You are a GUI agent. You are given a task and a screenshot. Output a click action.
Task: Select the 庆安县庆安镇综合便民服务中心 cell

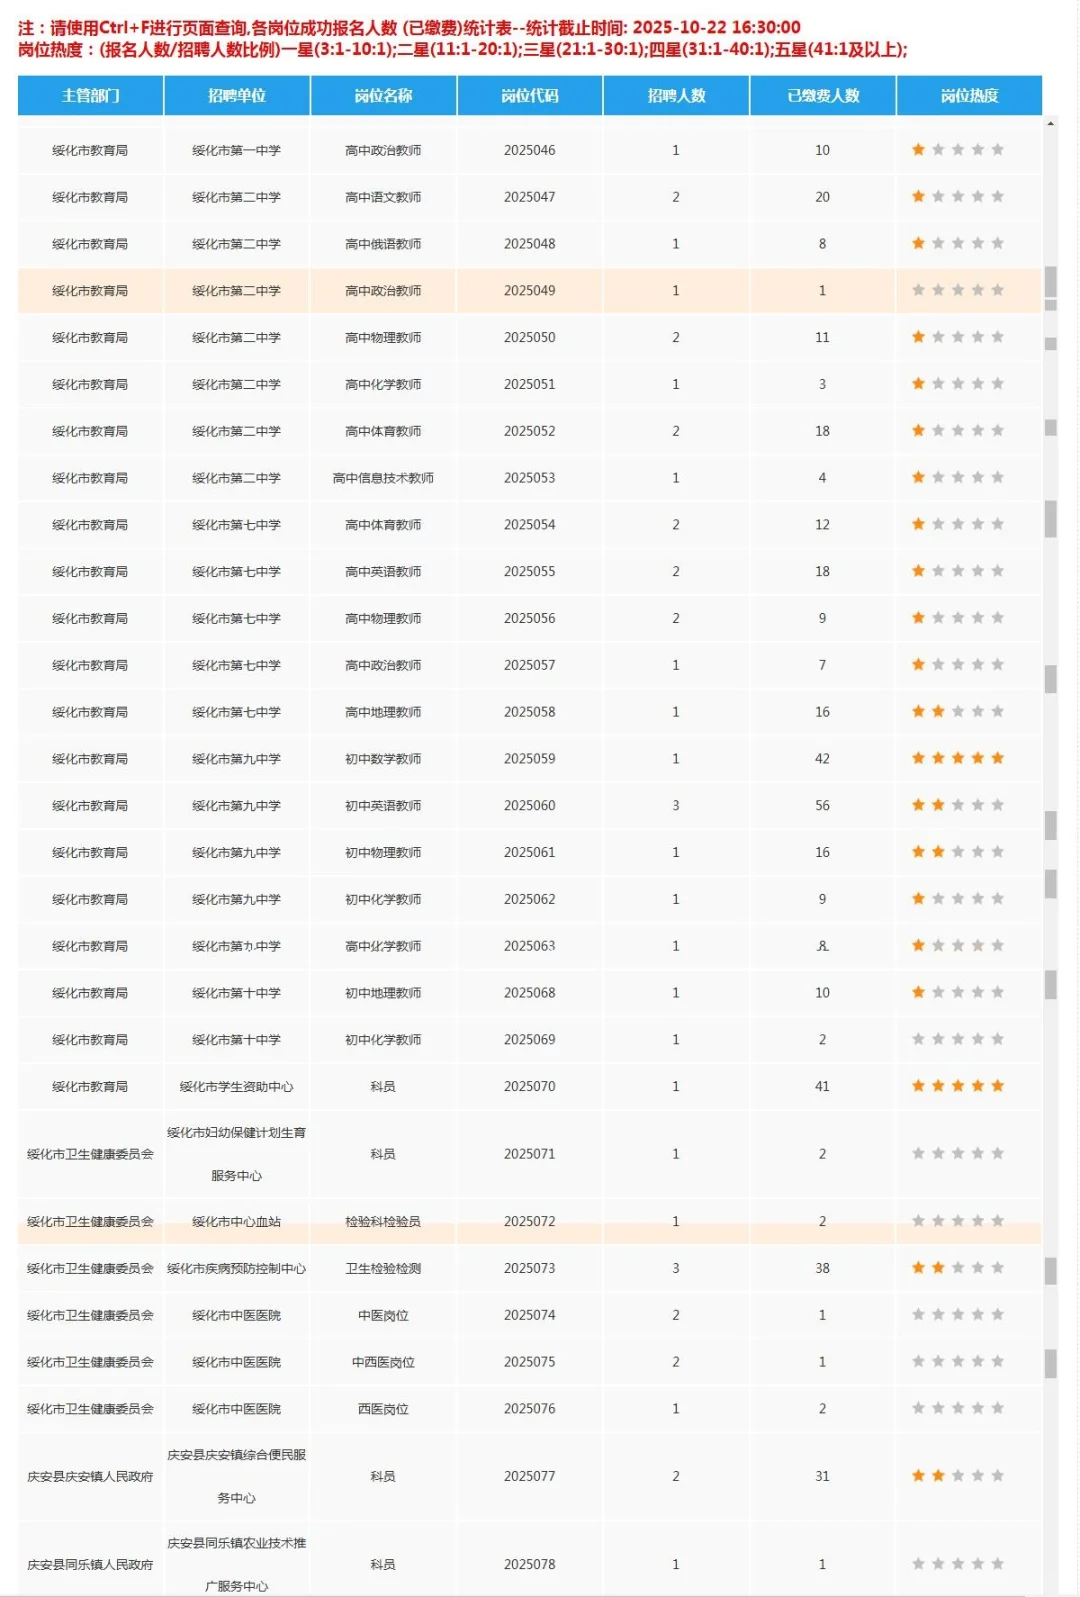pos(237,1476)
